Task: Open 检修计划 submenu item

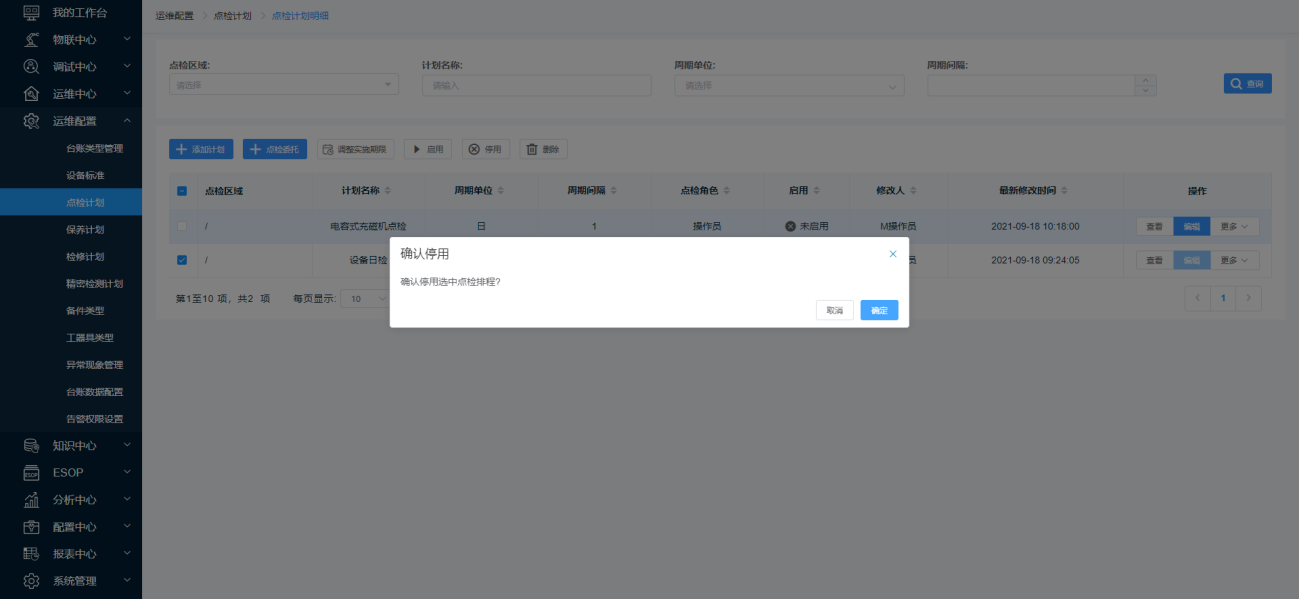Action: (85, 256)
